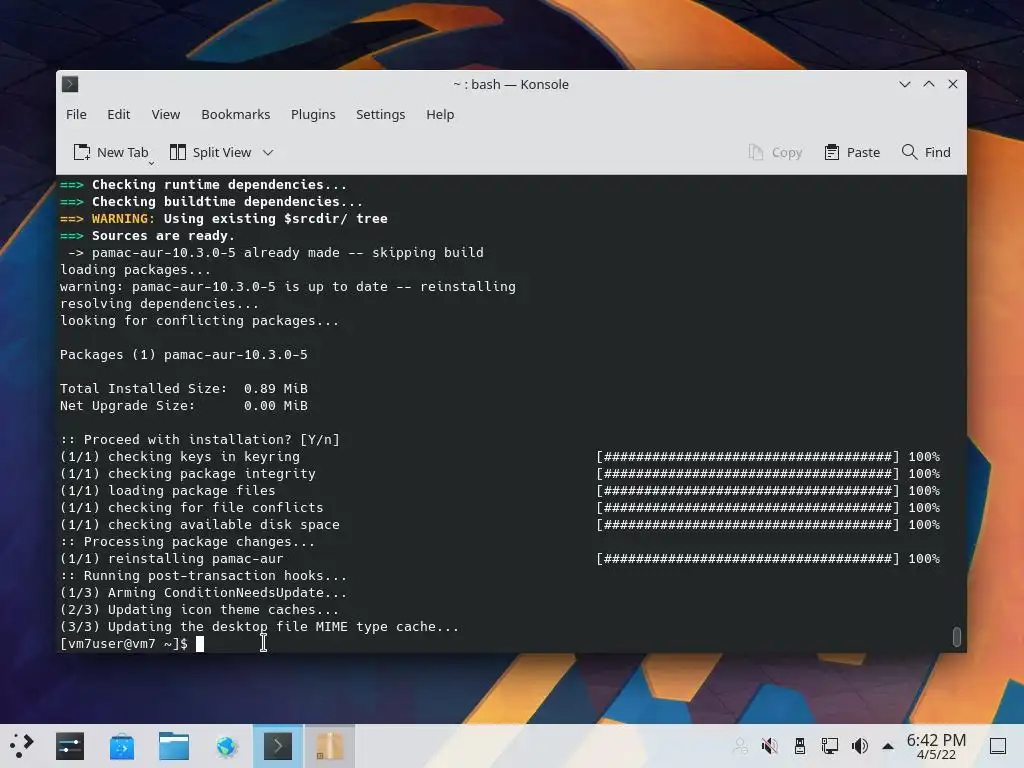Click the Copy toolbar button
The height and width of the screenshot is (768, 1024).
(x=775, y=152)
